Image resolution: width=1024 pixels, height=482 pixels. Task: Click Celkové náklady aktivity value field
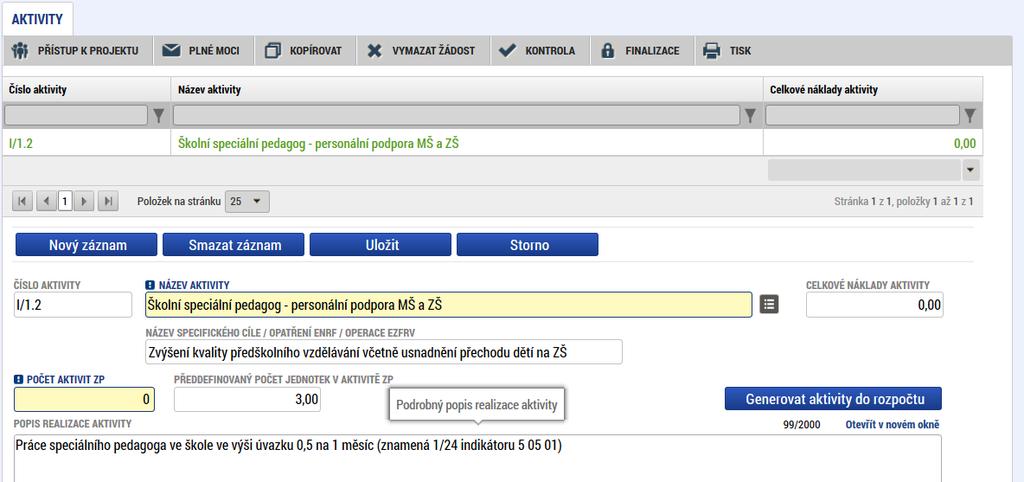(874, 305)
